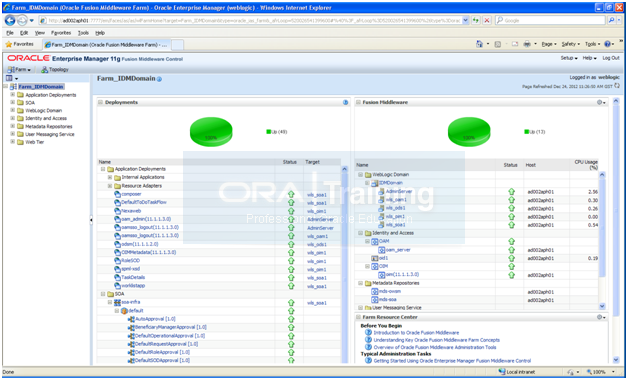Open DefaultOperationalApproval [1.0] composite
The height and width of the screenshot is (380, 628).
tap(170, 336)
